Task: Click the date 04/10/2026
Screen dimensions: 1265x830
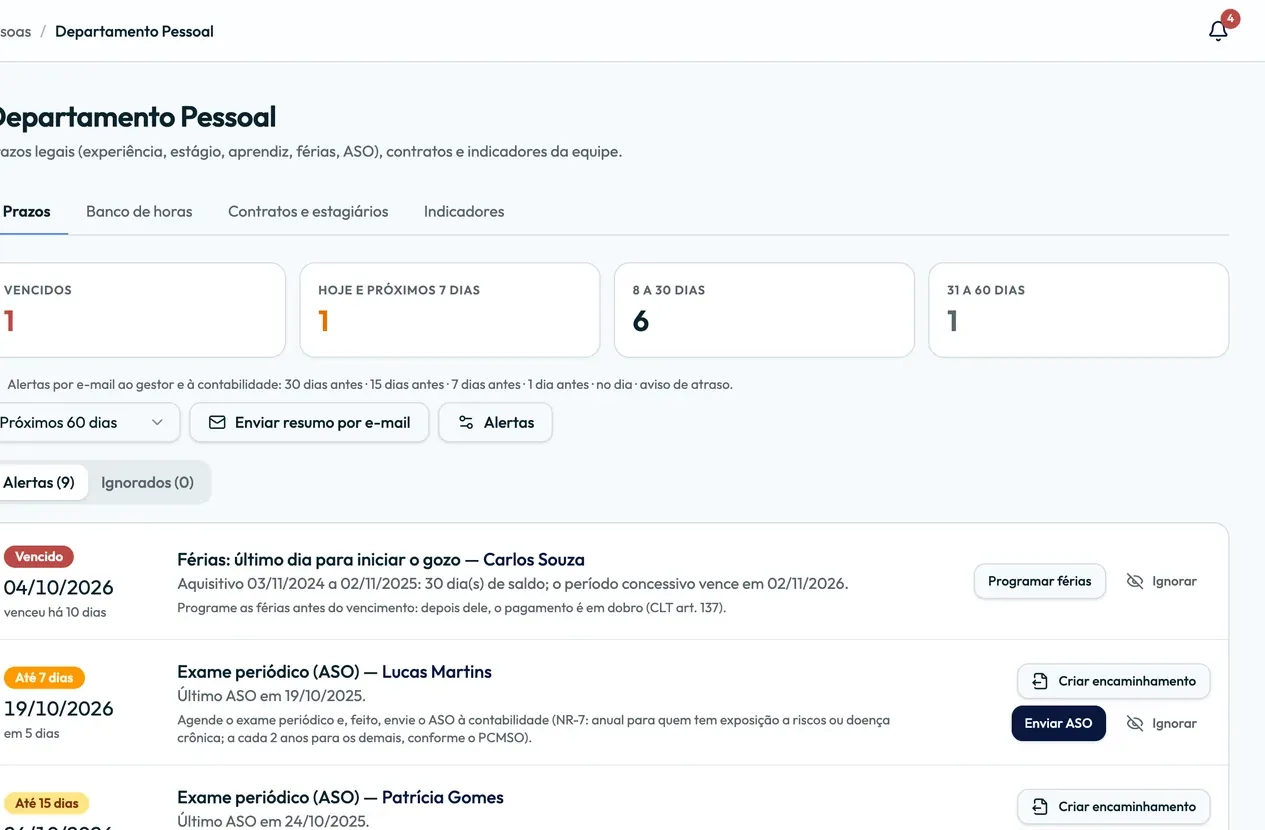Action: pos(59,587)
